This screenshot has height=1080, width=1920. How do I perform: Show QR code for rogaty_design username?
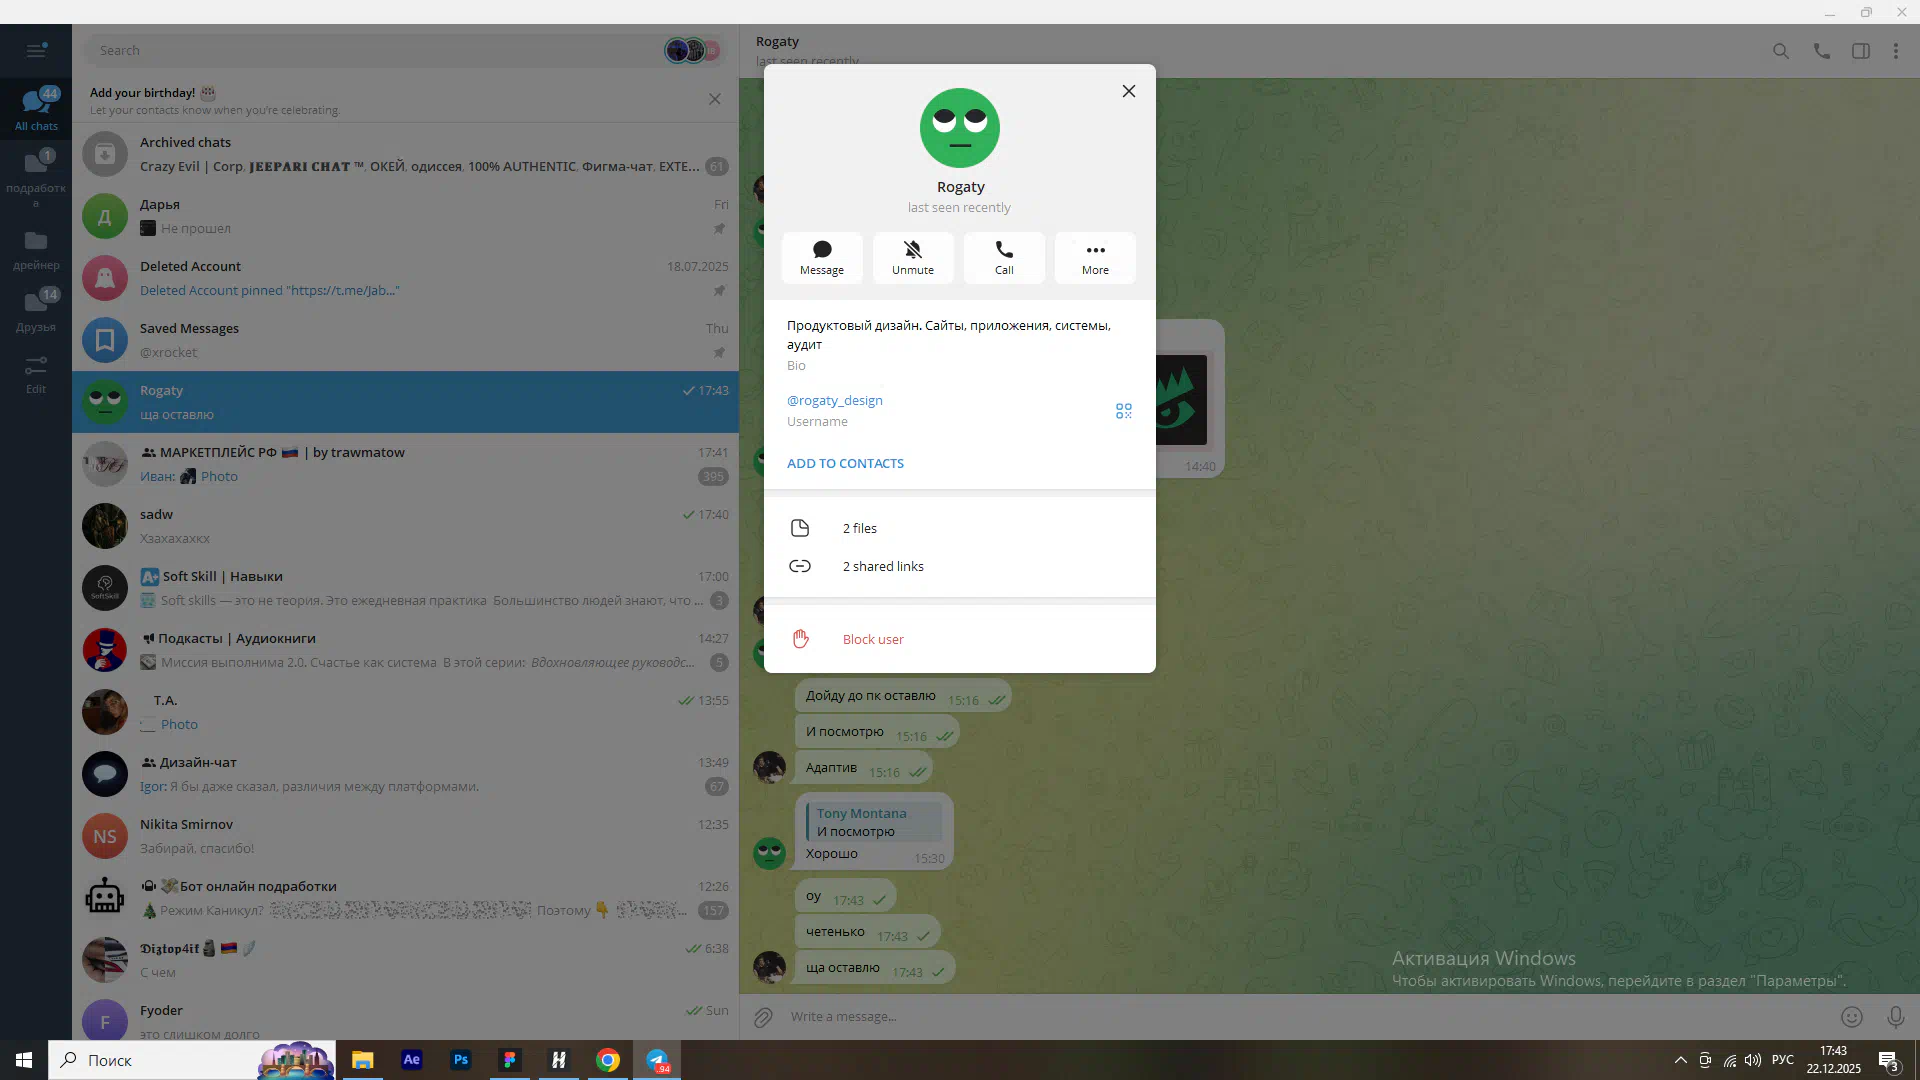[1123, 411]
